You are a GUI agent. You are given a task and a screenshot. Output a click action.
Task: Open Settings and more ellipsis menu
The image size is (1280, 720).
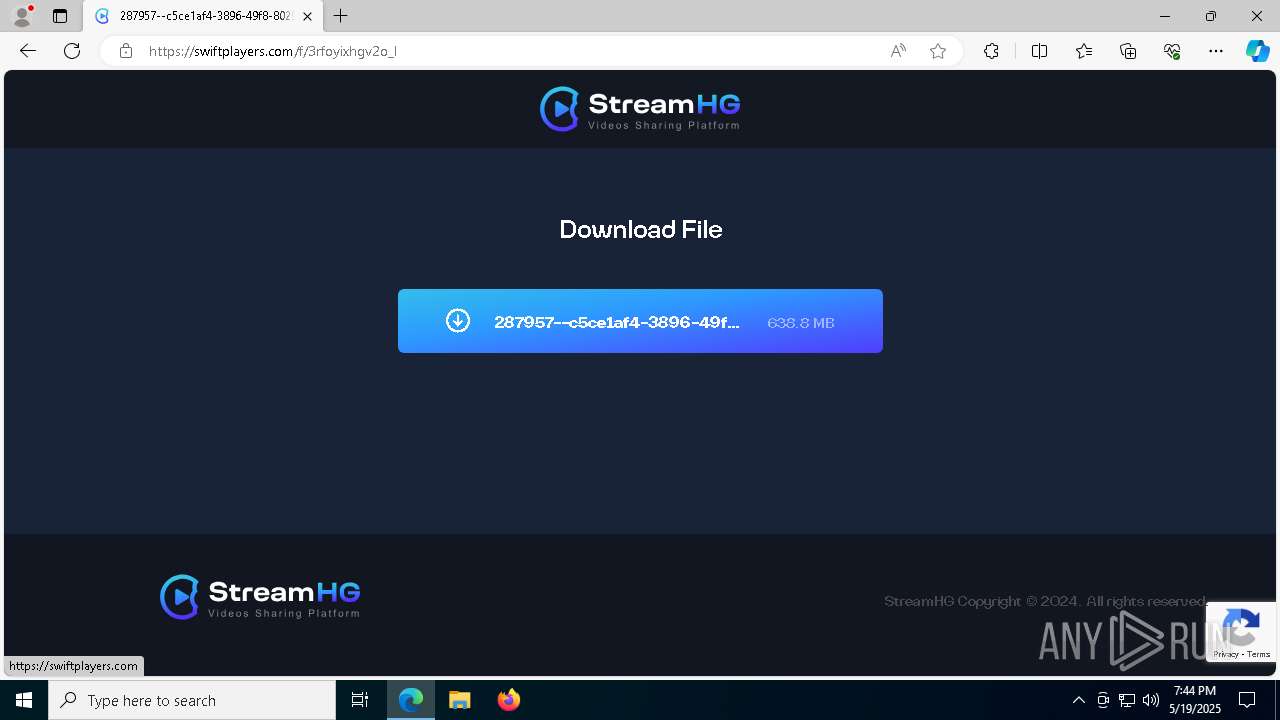1216,51
